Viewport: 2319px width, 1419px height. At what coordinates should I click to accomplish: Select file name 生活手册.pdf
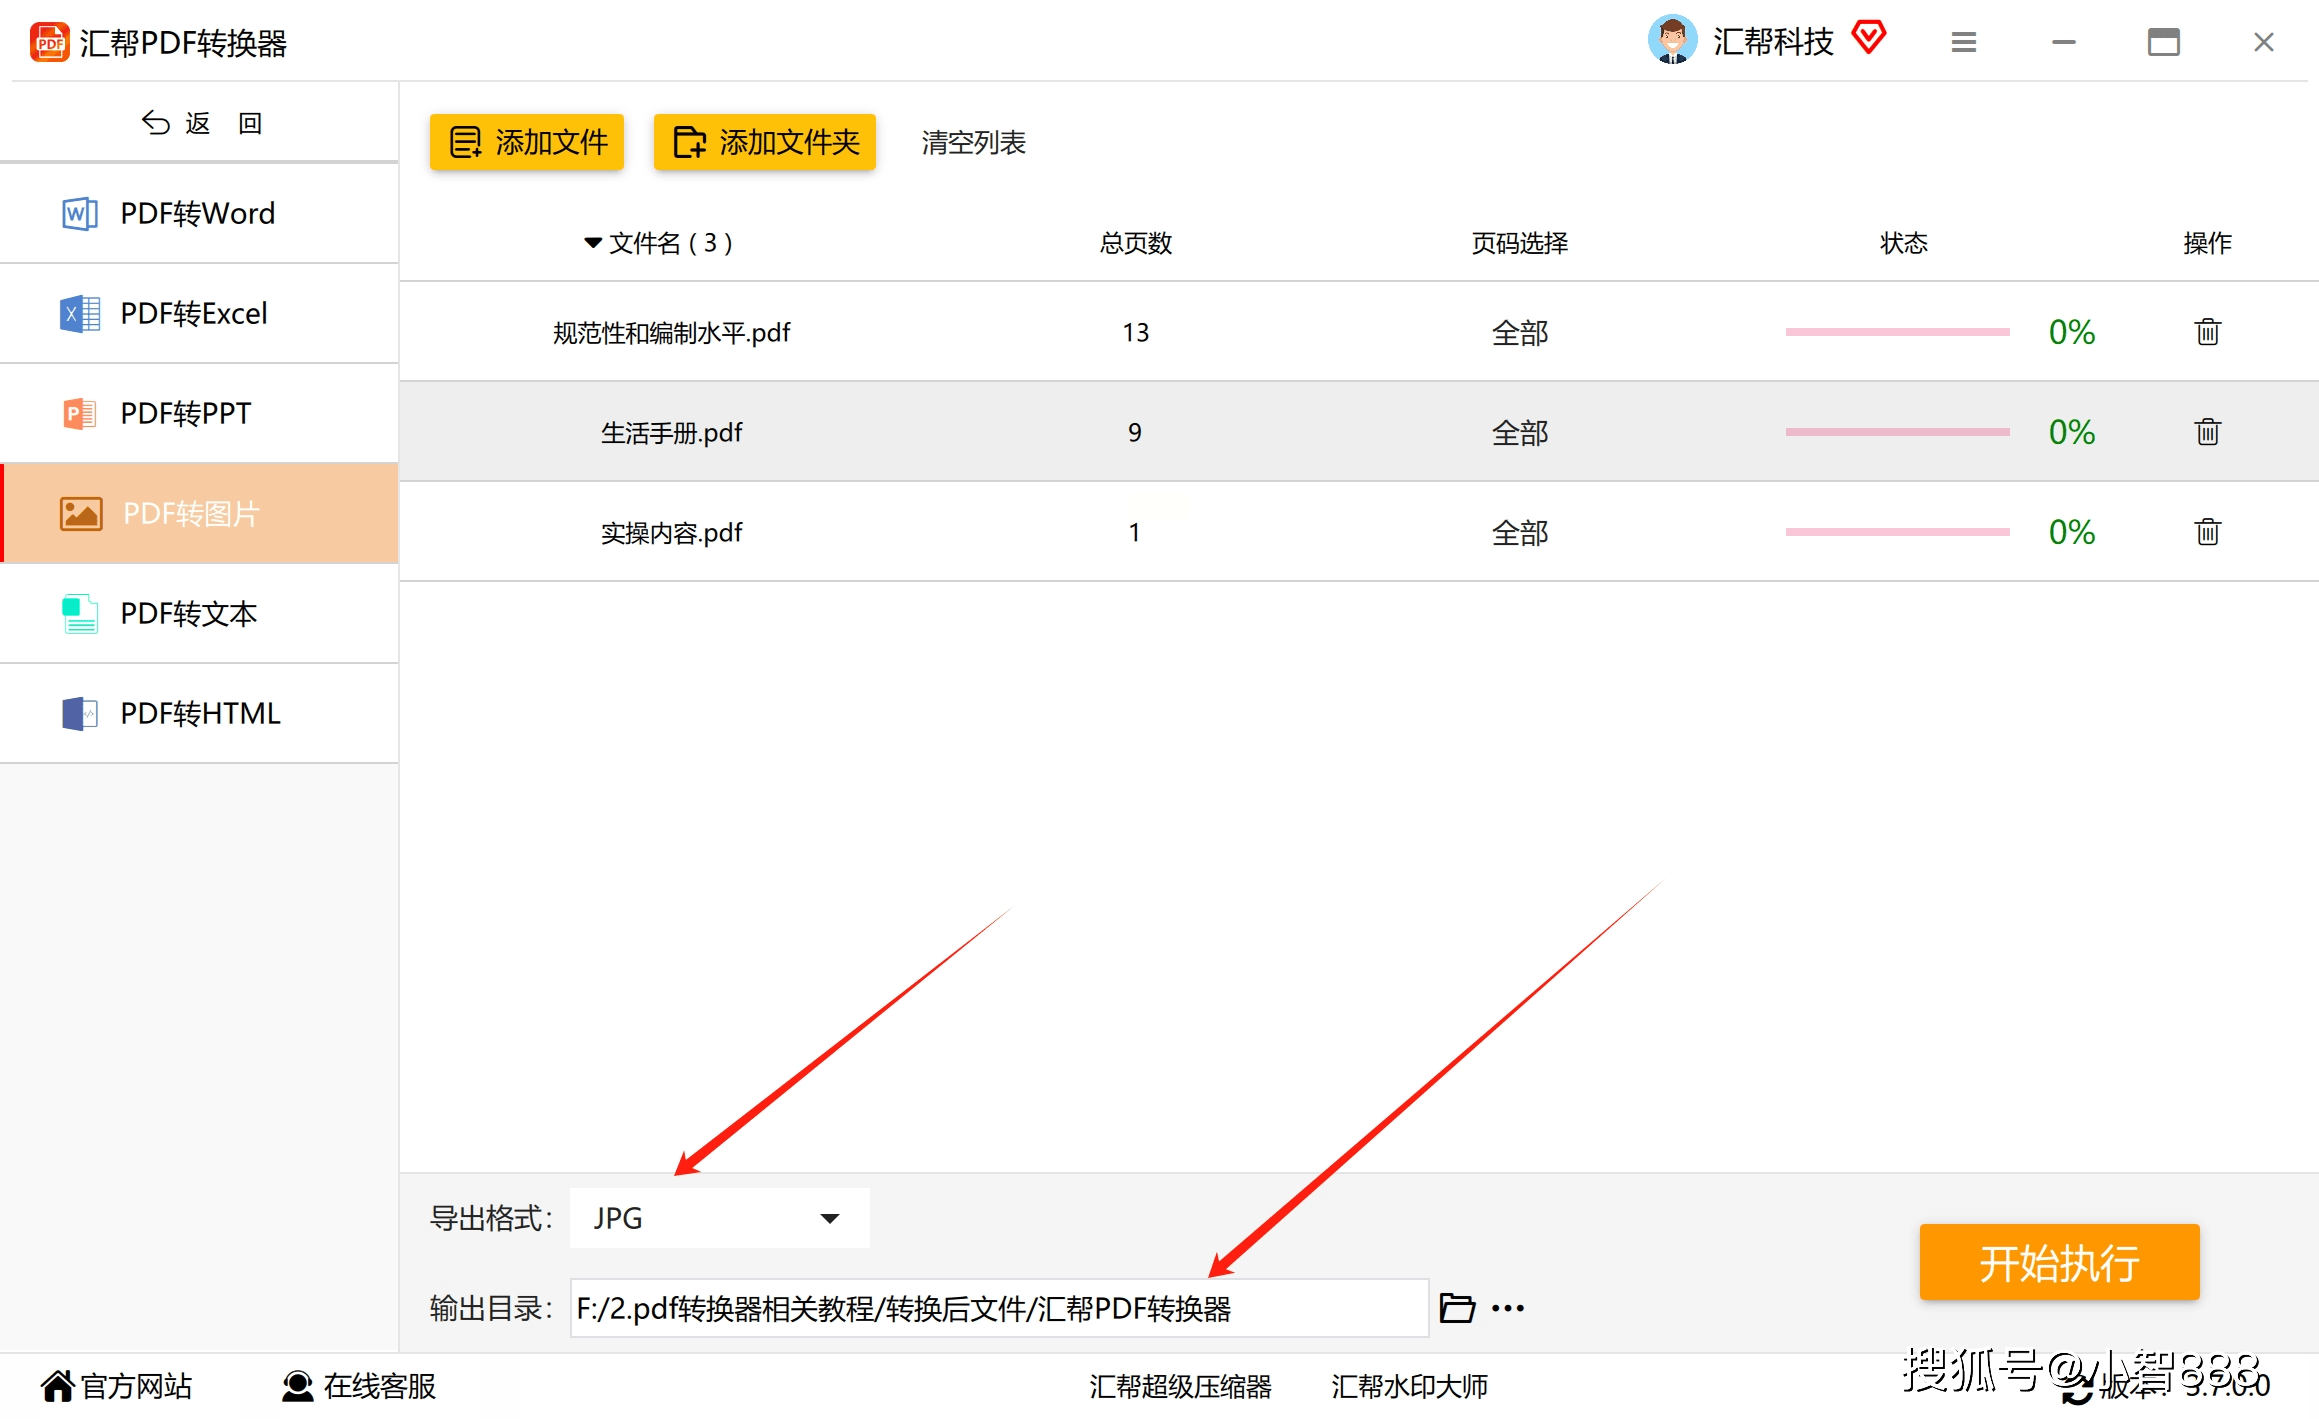[671, 432]
